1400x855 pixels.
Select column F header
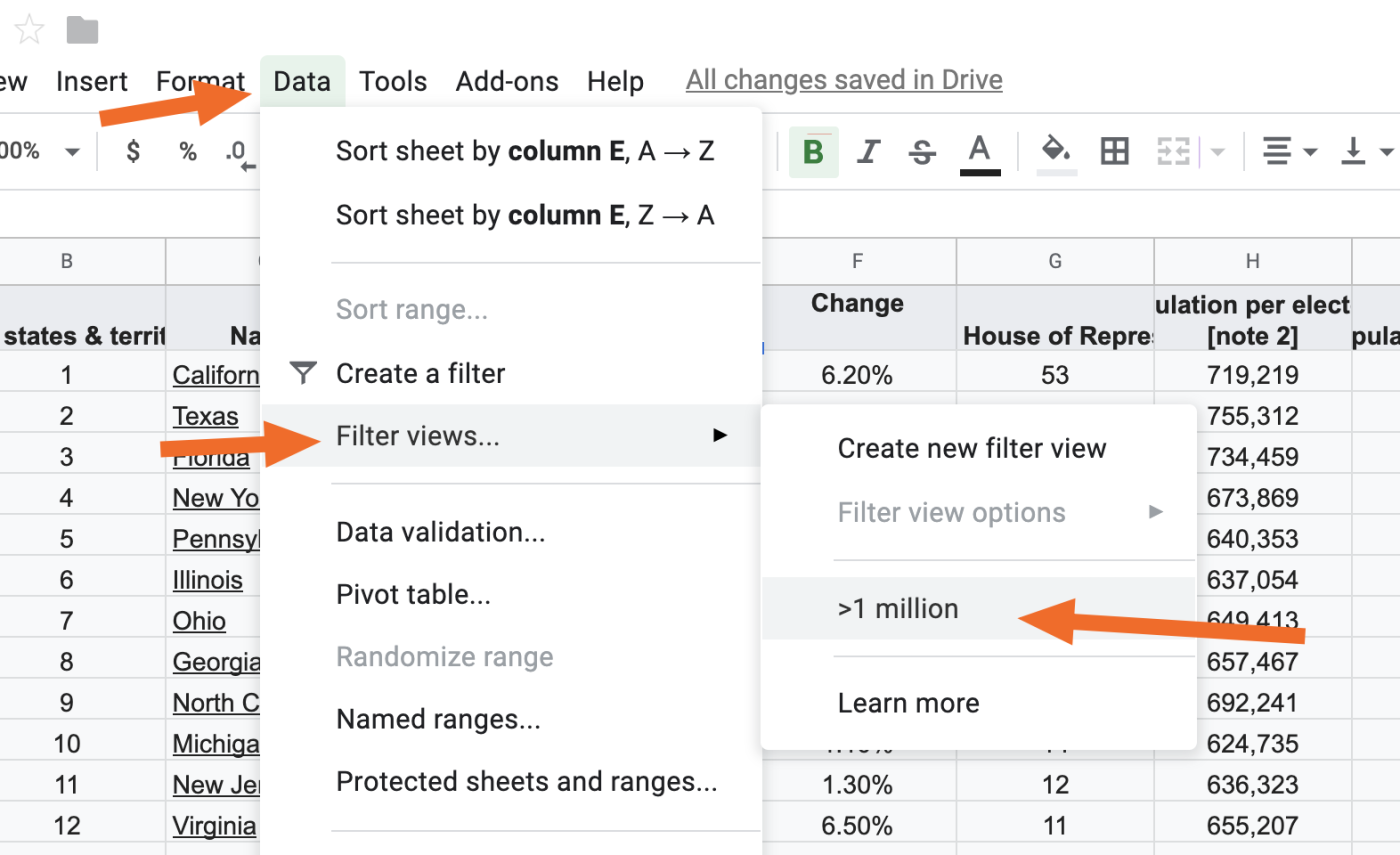[x=857, y=262]
